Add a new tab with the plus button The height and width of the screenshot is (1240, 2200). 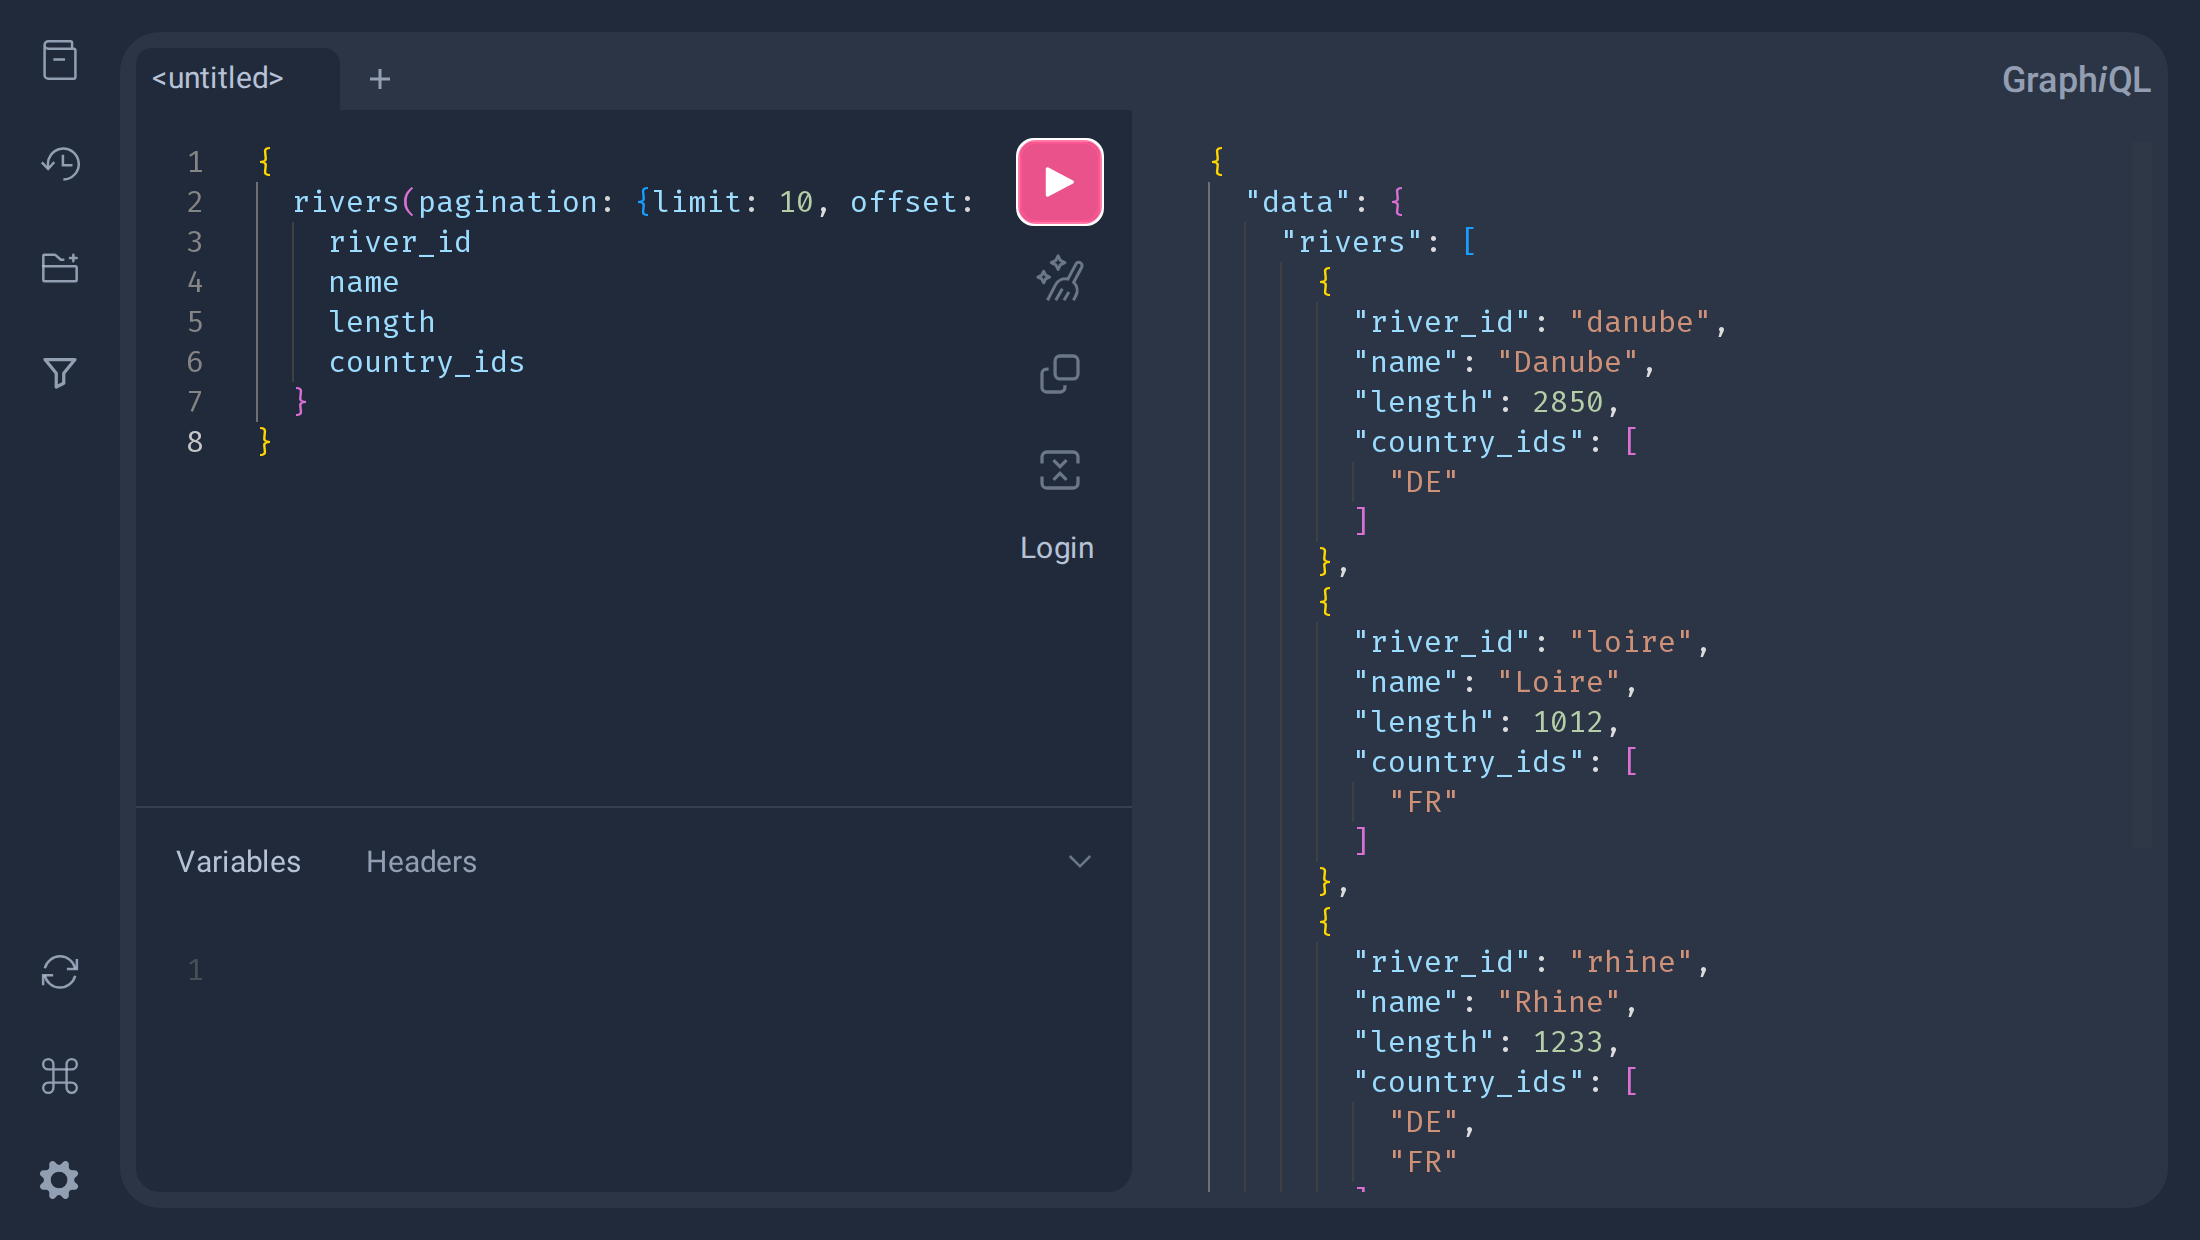coord(380,79)
